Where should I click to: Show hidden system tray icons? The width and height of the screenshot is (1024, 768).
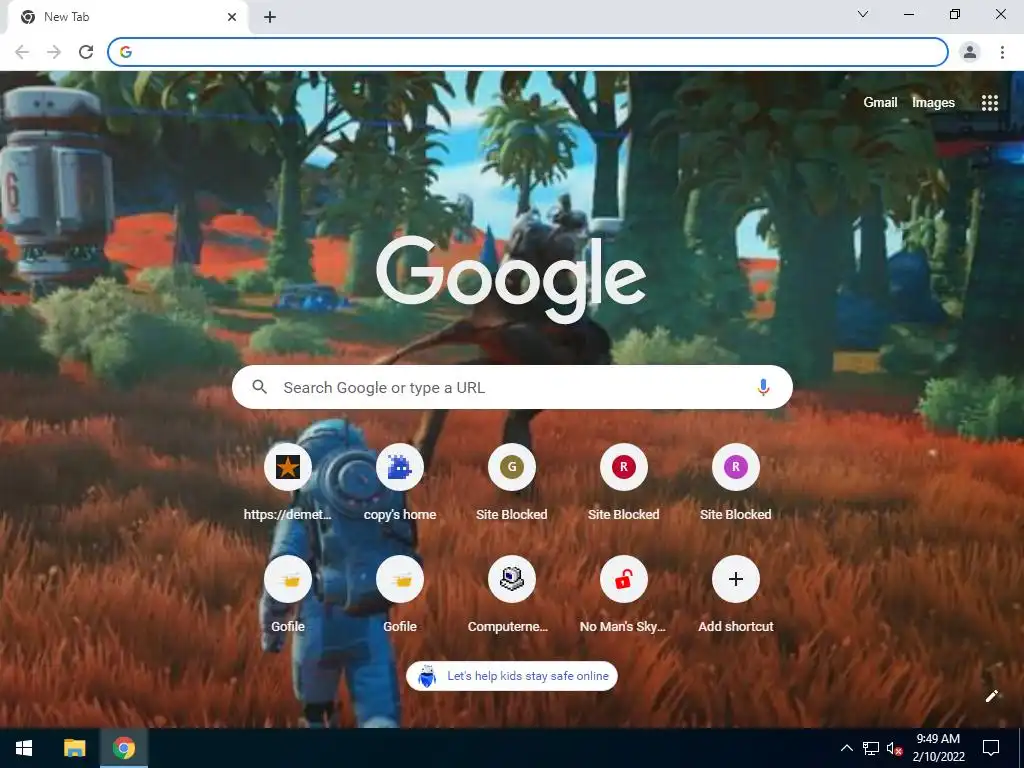846,748
